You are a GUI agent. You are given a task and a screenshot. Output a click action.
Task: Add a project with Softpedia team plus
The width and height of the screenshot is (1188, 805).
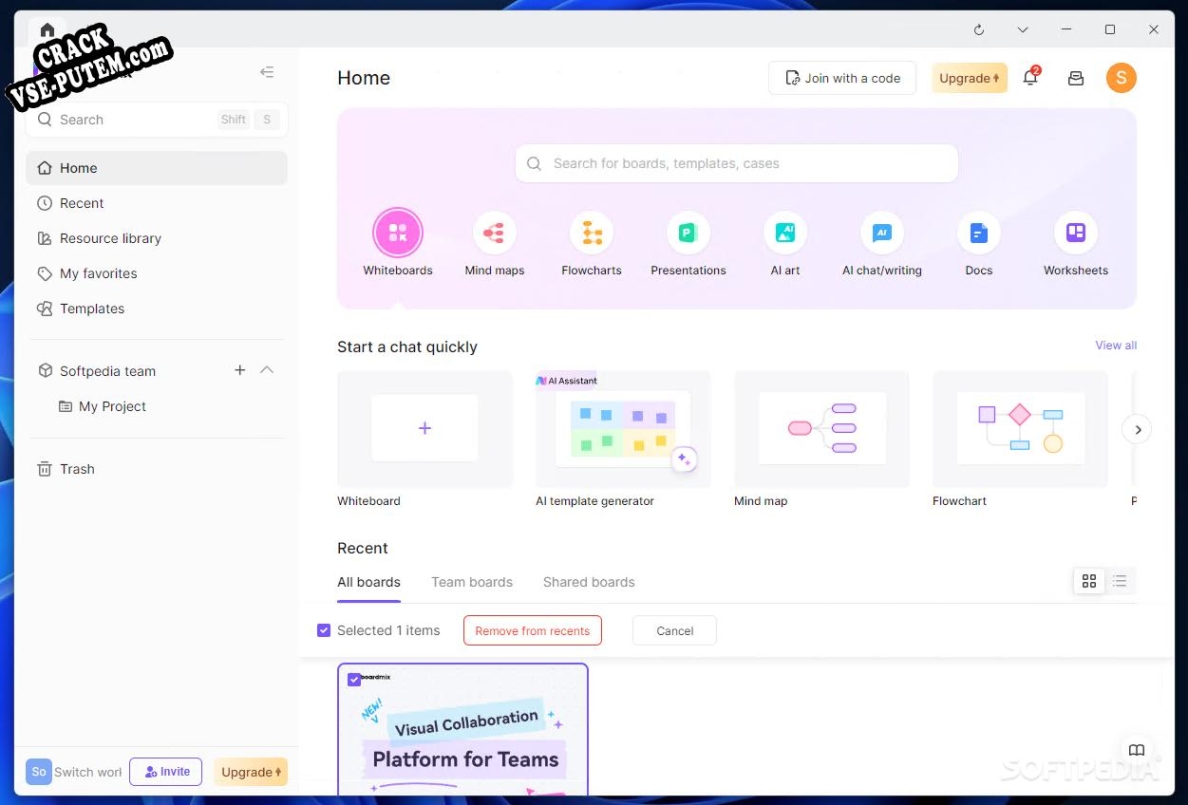click(x=240, y=370)
